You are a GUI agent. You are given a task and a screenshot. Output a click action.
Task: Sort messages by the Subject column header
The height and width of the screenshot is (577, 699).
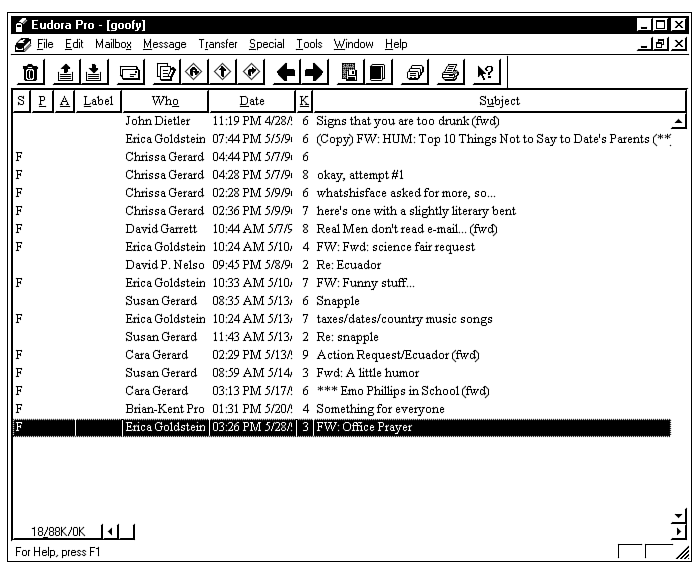(499, 101)
